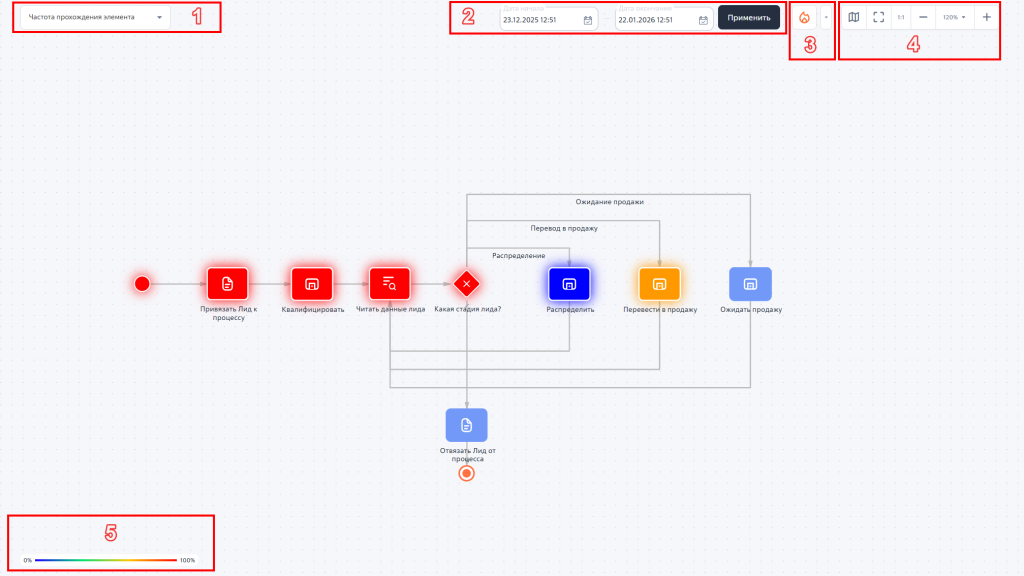
Task: Open the 'Частота прохождения элемента' dropdown
Action: 95,17
